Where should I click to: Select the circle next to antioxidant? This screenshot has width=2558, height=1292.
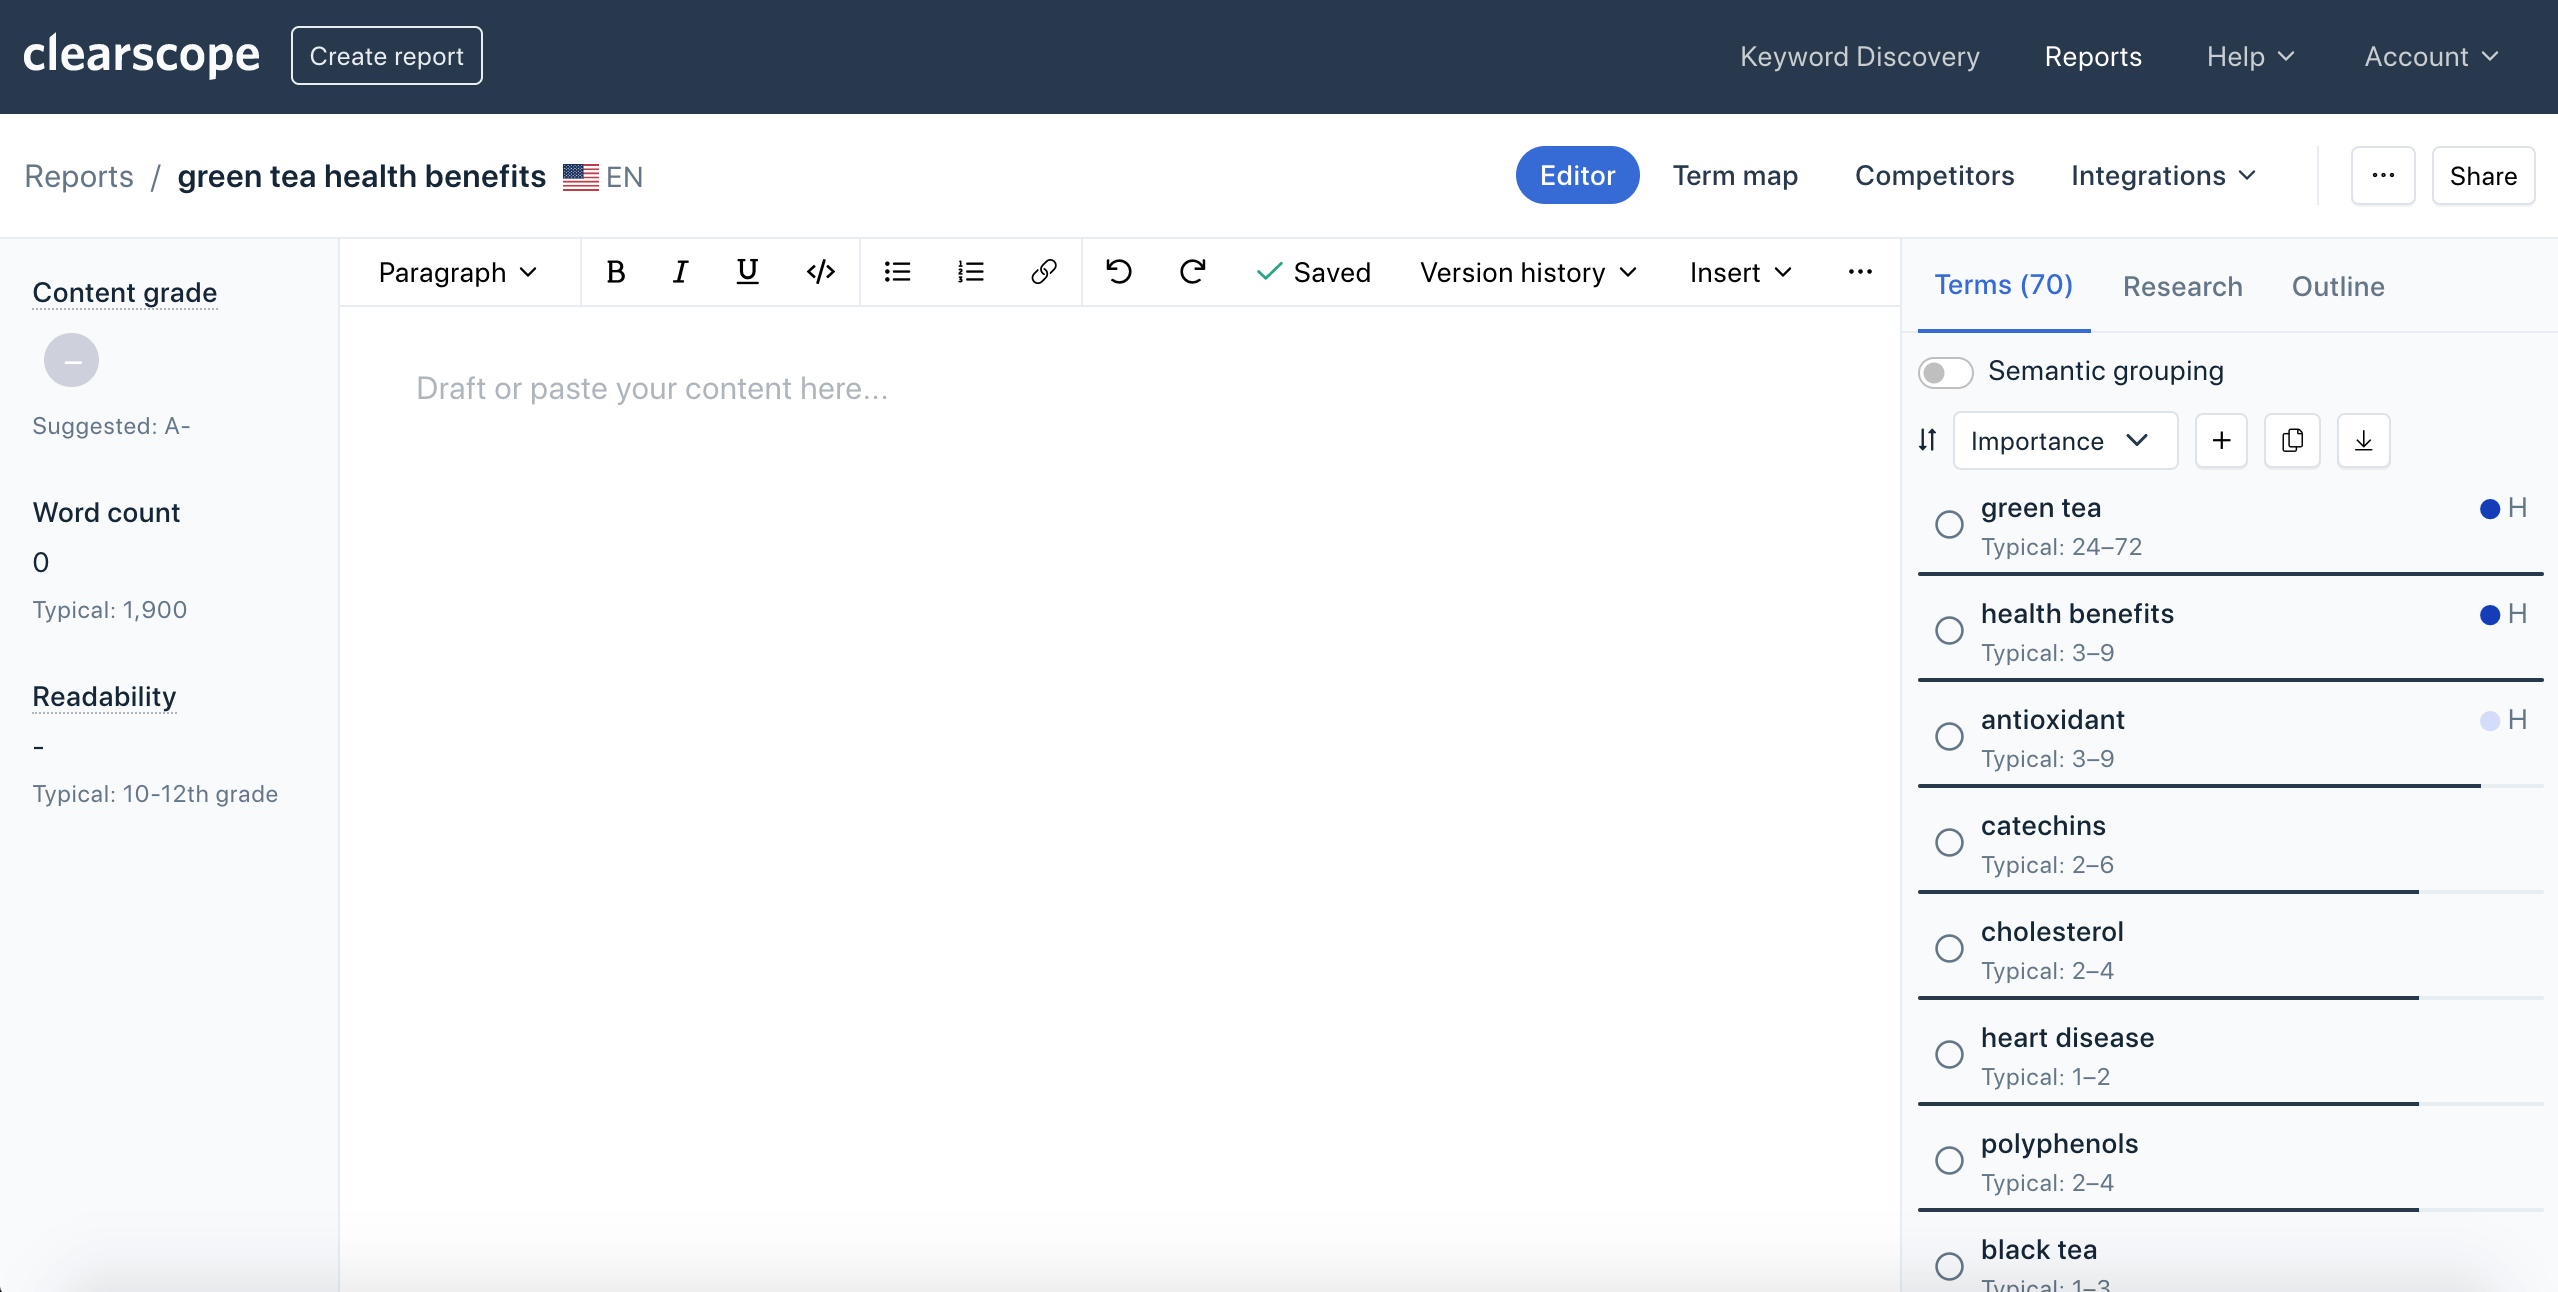1949,736
